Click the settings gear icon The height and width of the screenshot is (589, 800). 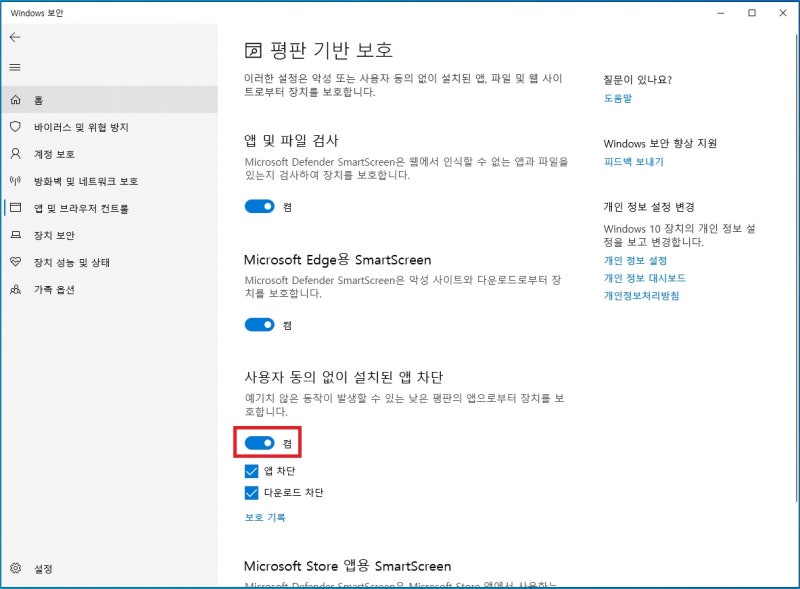(x=16, y=568)
